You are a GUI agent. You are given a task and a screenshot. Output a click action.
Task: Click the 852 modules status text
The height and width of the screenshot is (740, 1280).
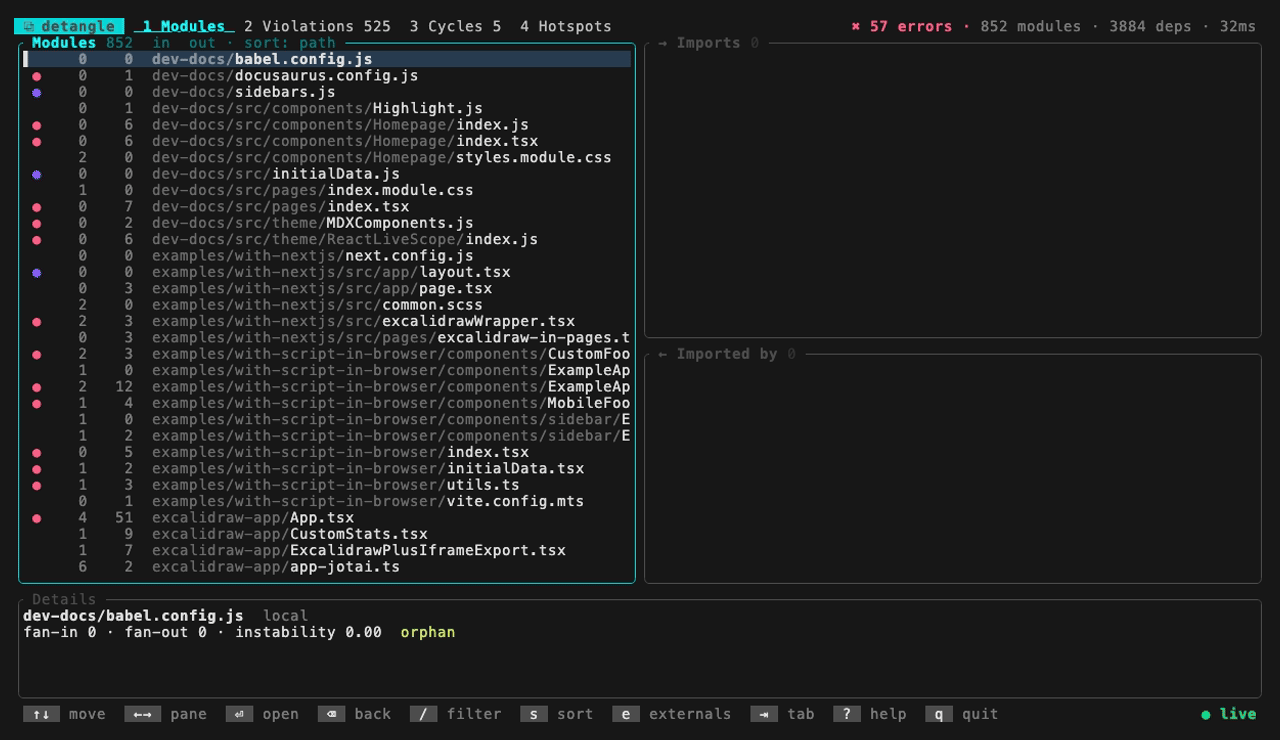[1030, 27]
